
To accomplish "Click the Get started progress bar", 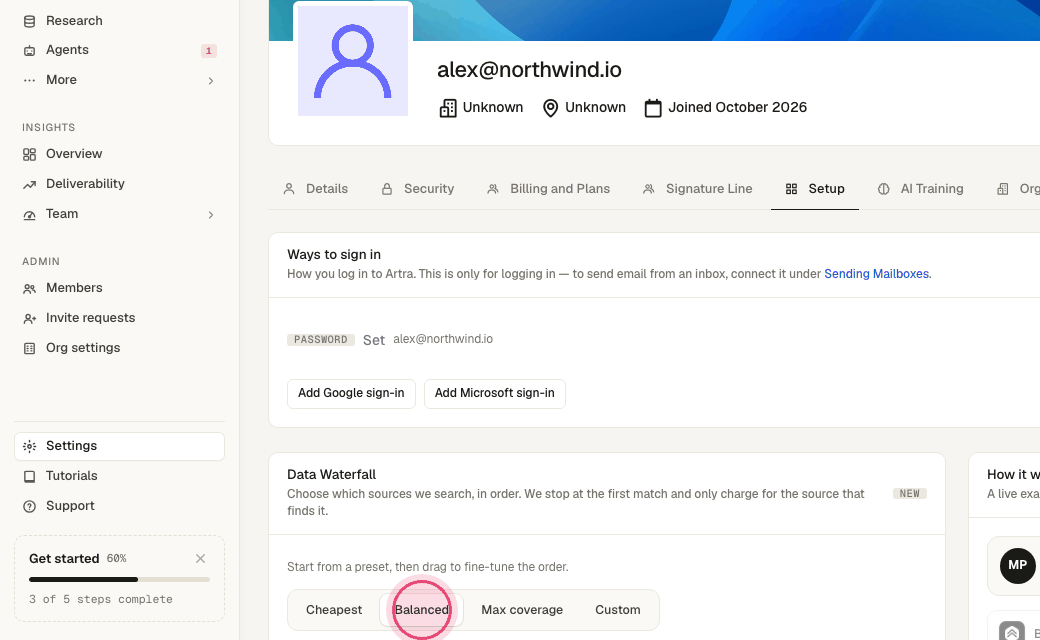I will pyautogui.click(x=119, y=580).
